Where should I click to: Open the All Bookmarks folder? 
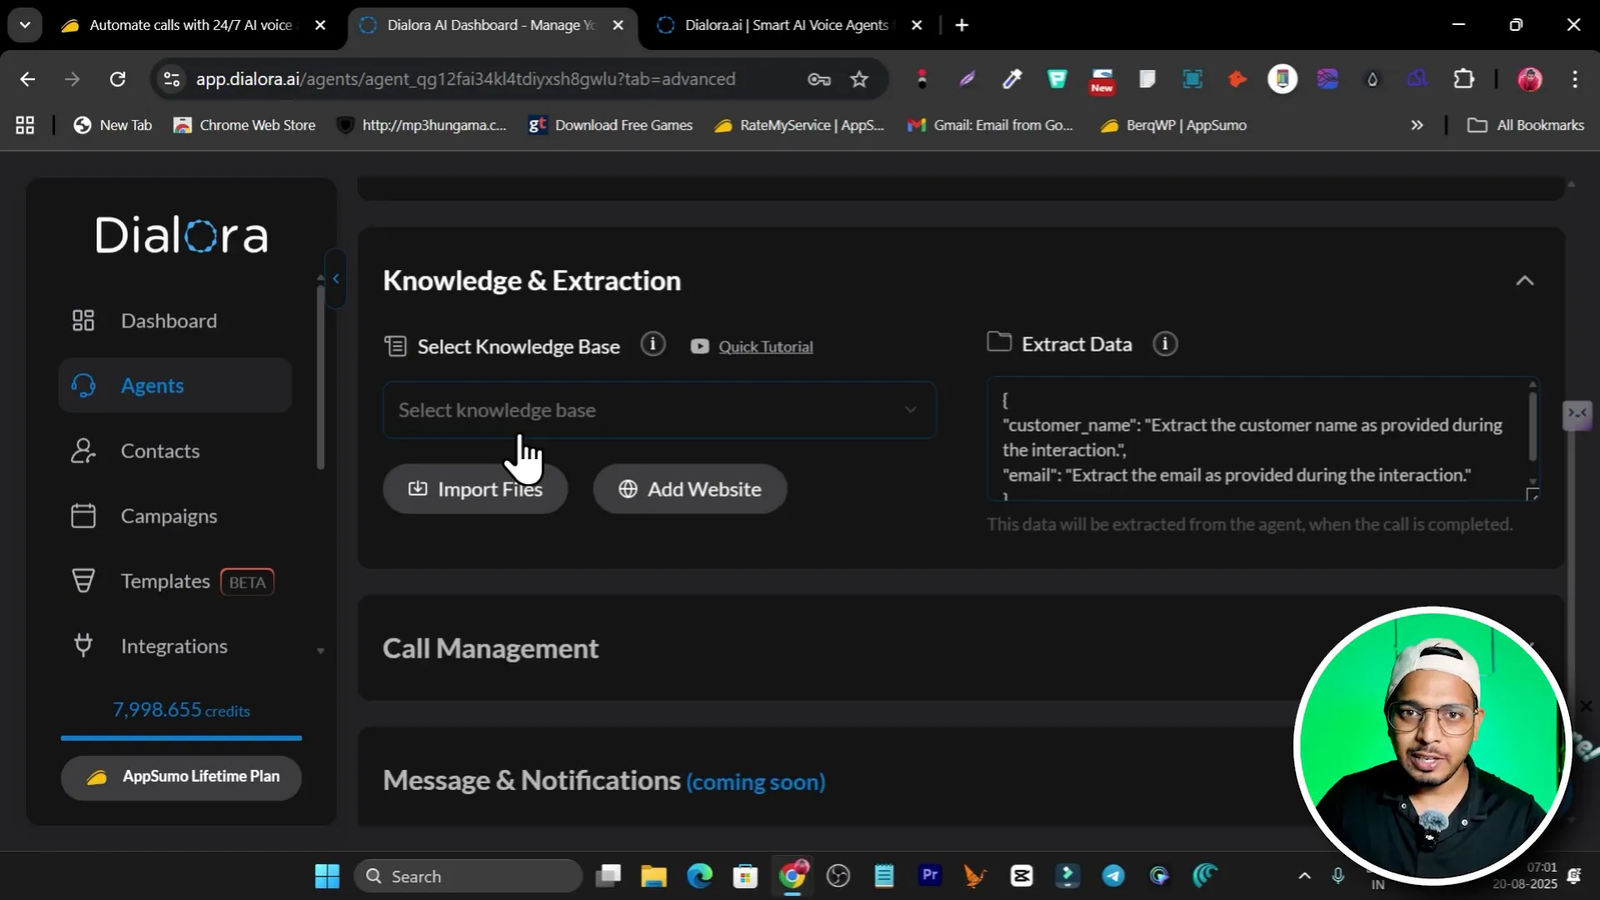point(1526,125)
